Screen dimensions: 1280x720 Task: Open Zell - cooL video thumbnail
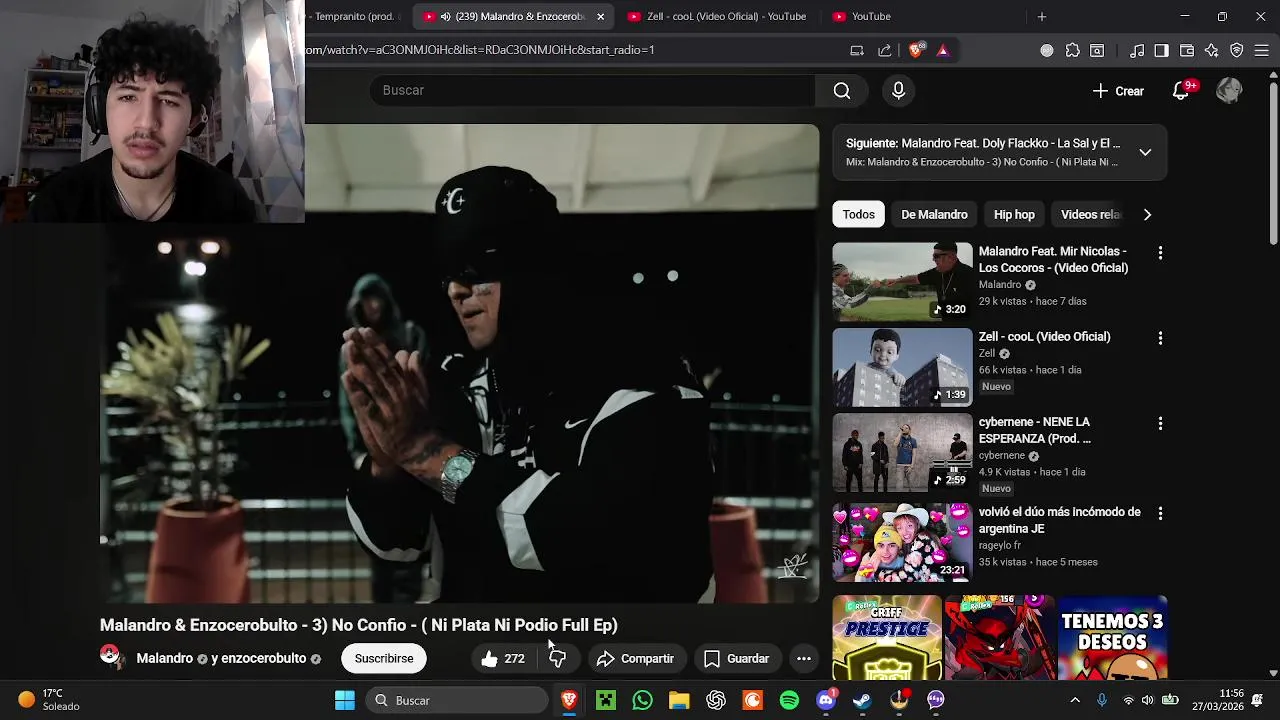click(902, 367)
